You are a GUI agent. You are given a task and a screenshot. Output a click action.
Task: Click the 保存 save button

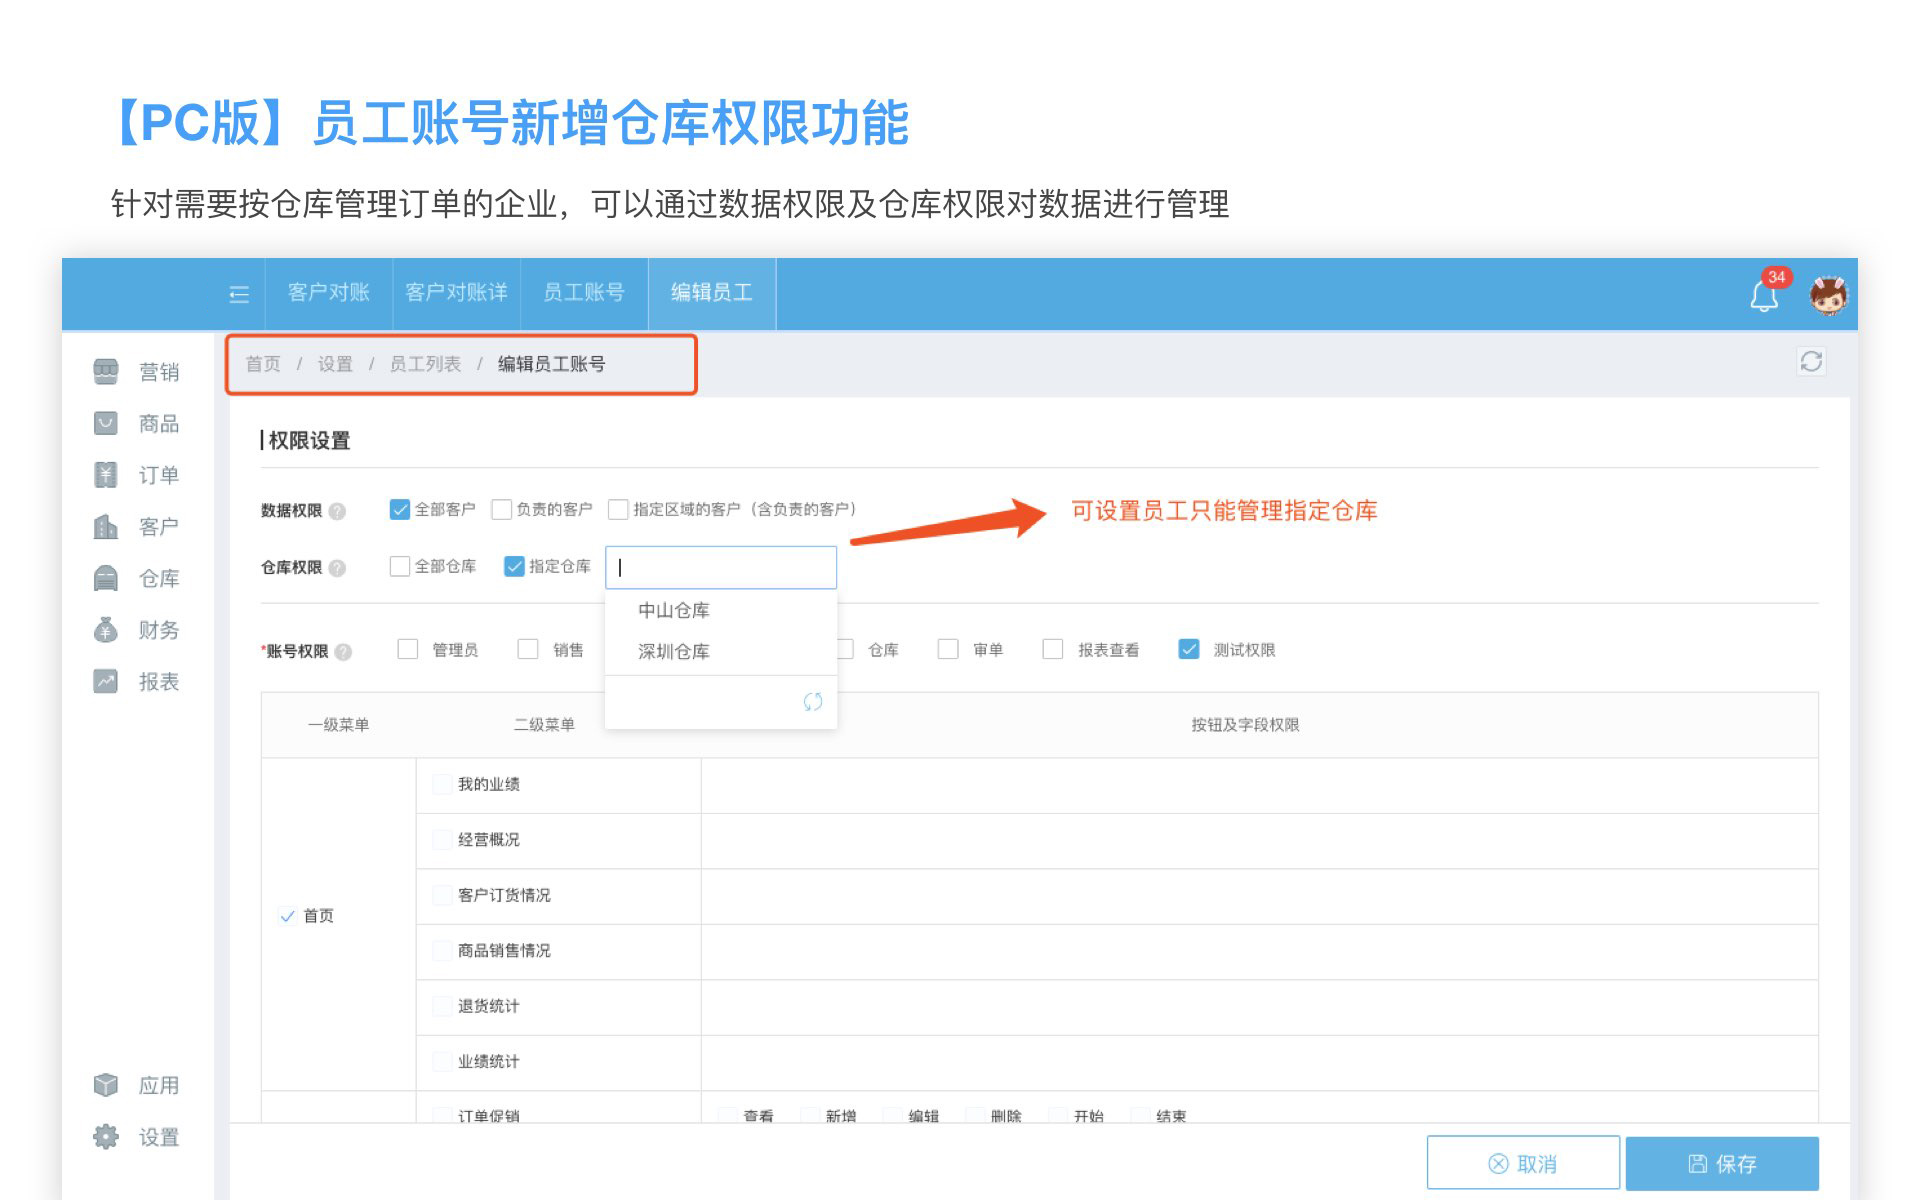click(x=1722, y=1163)
